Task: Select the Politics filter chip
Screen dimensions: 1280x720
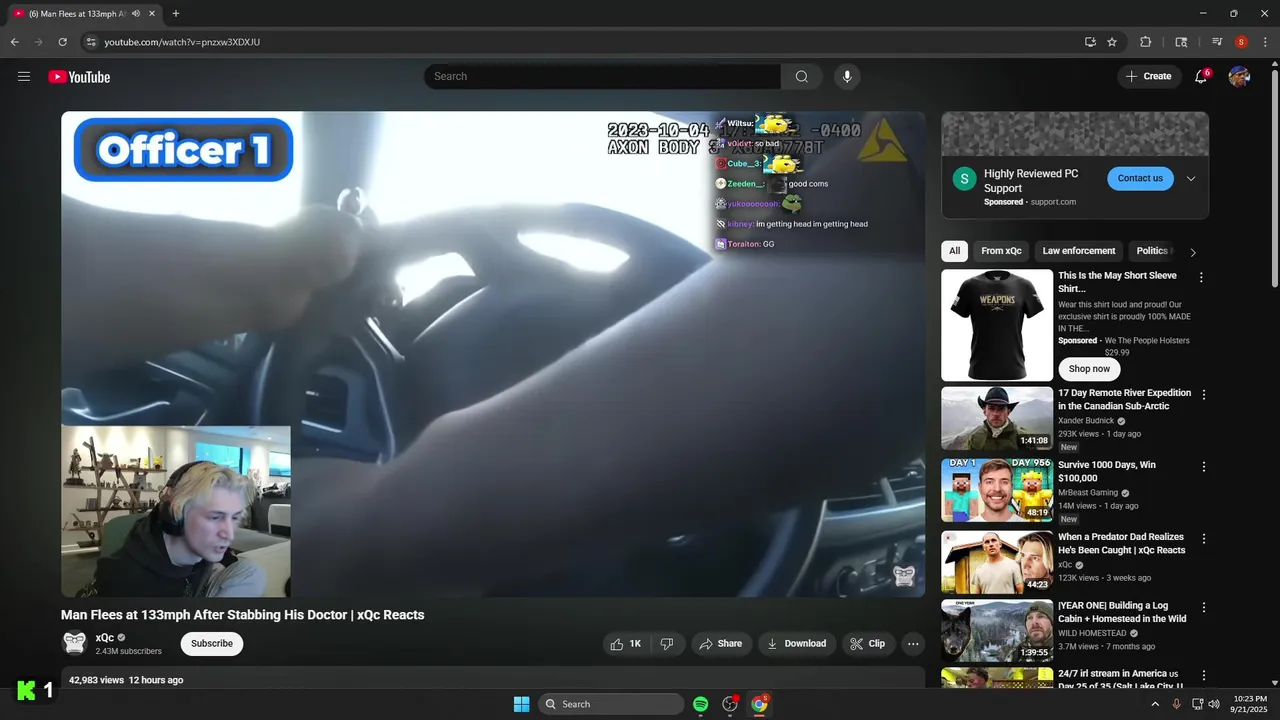Action: tap(1153, 251)
